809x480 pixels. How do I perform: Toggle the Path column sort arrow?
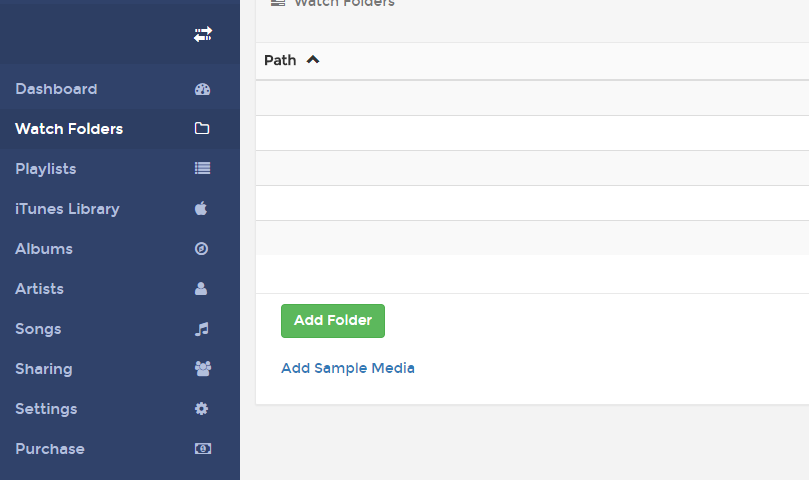[313, 60]
